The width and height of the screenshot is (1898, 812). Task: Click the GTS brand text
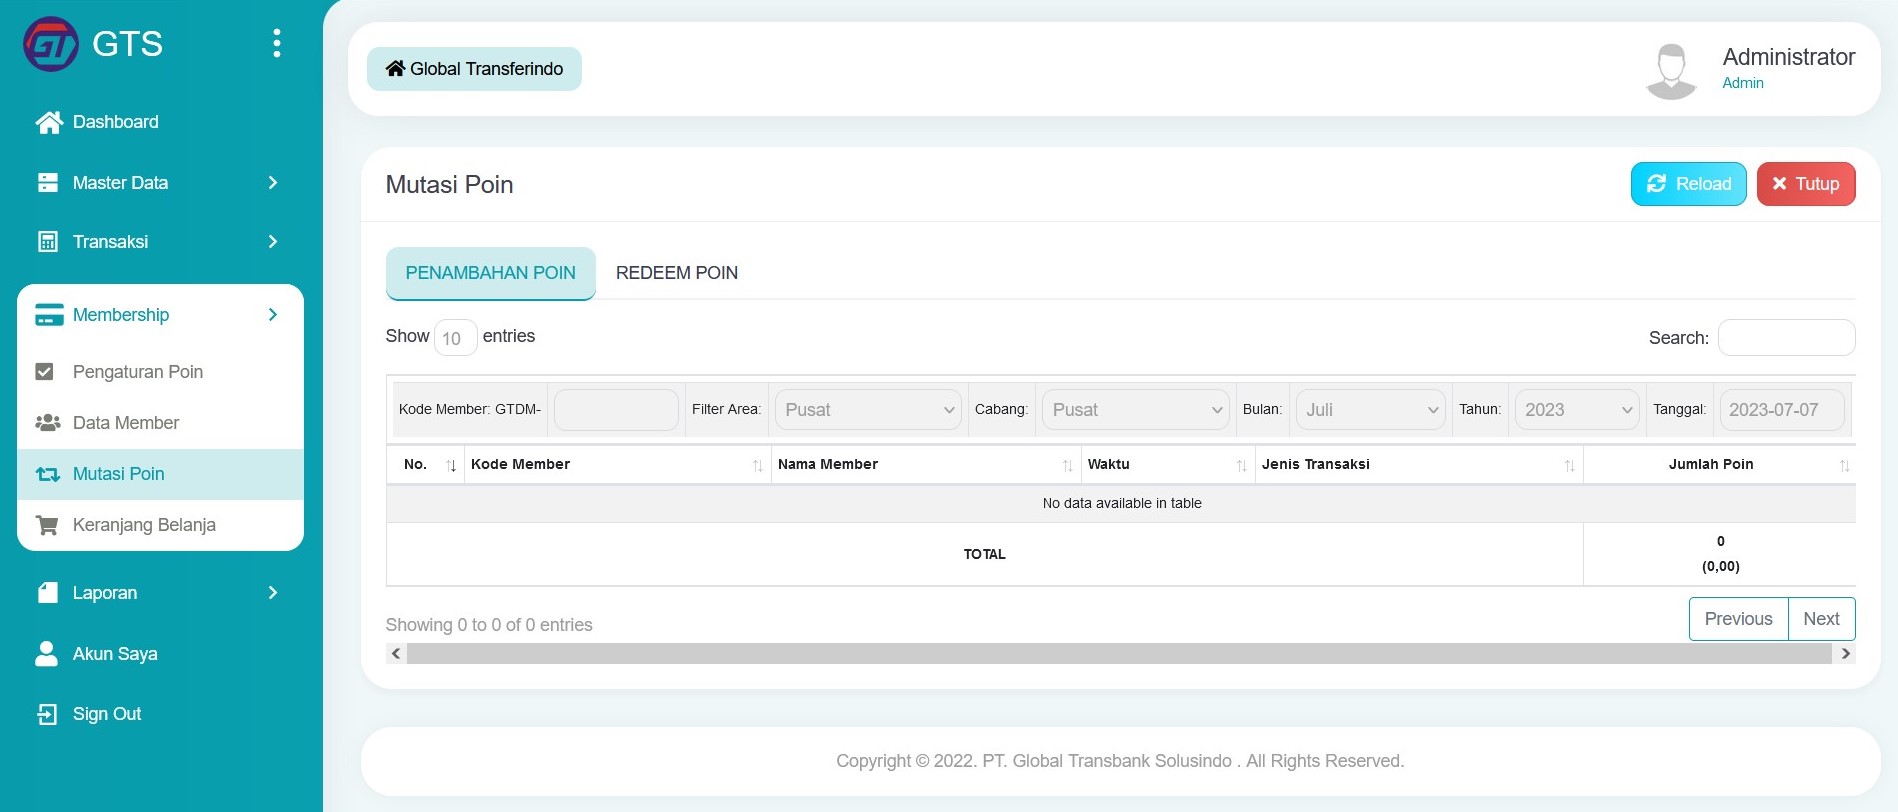(x=127, y=44)
